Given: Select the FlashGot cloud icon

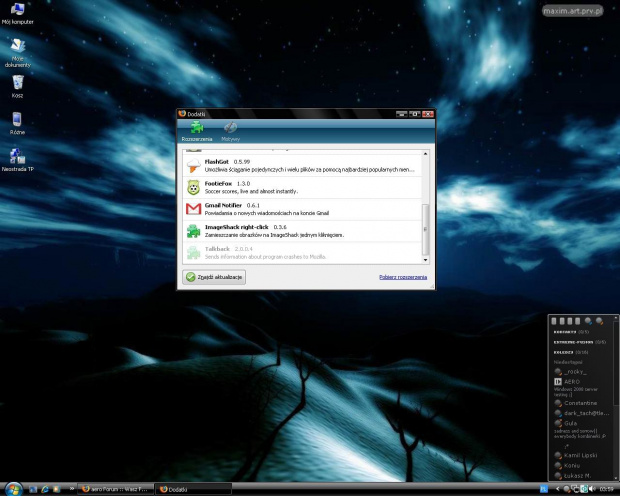Looking at the screenshot, I should [193, 165].
